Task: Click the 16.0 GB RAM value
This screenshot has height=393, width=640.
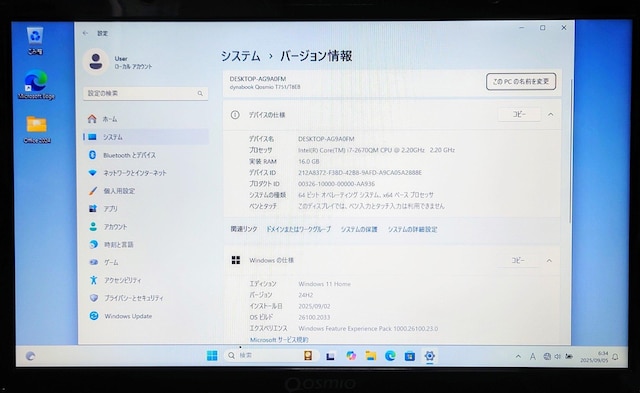Action: pos(309,162)
